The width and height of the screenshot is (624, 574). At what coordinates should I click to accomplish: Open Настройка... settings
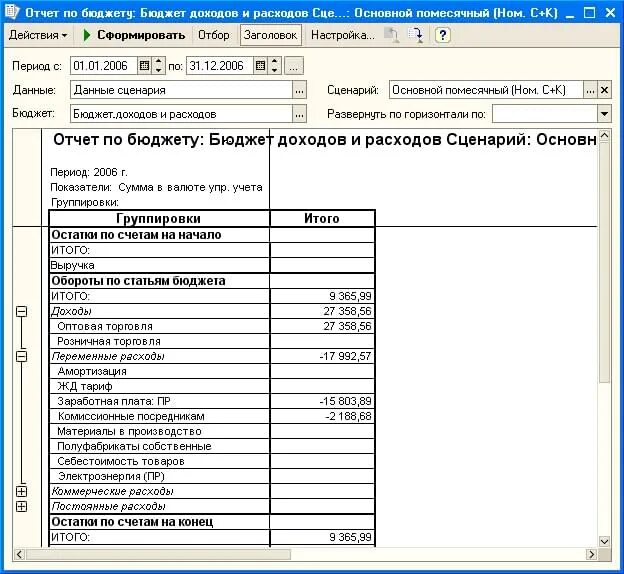click(343, 35)
